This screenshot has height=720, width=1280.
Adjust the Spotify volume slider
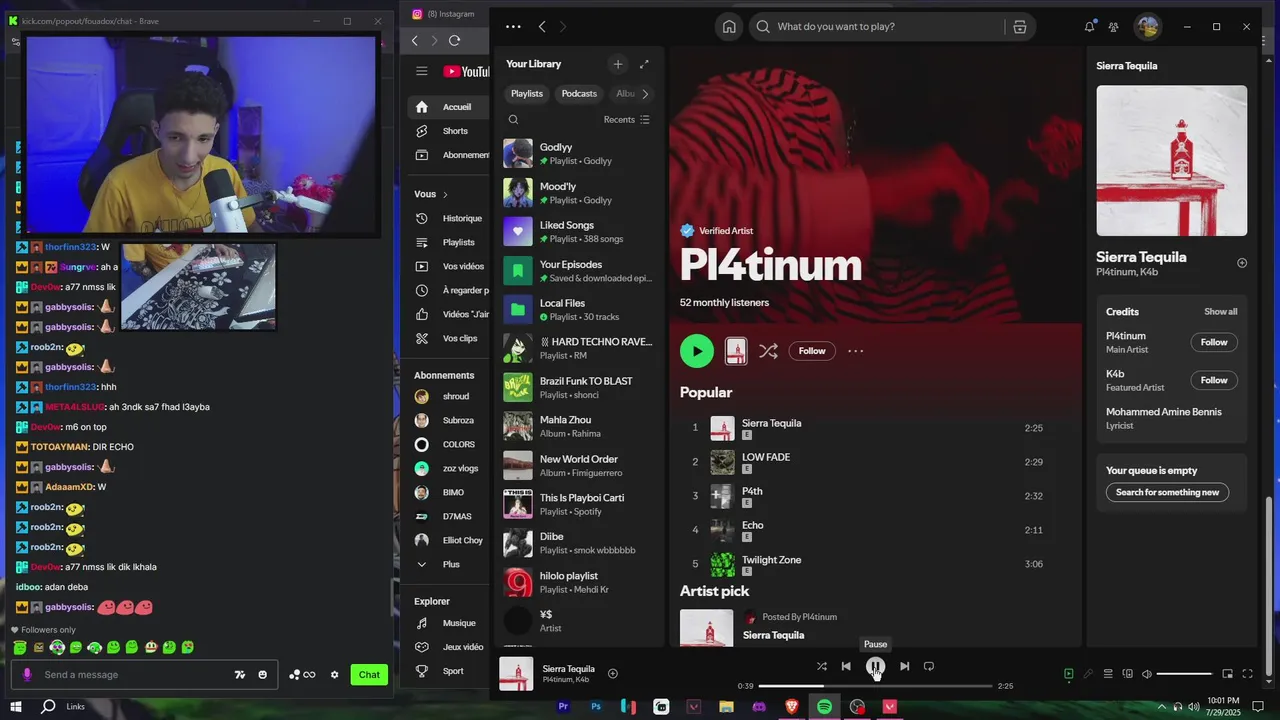[x=1184, y=674]
